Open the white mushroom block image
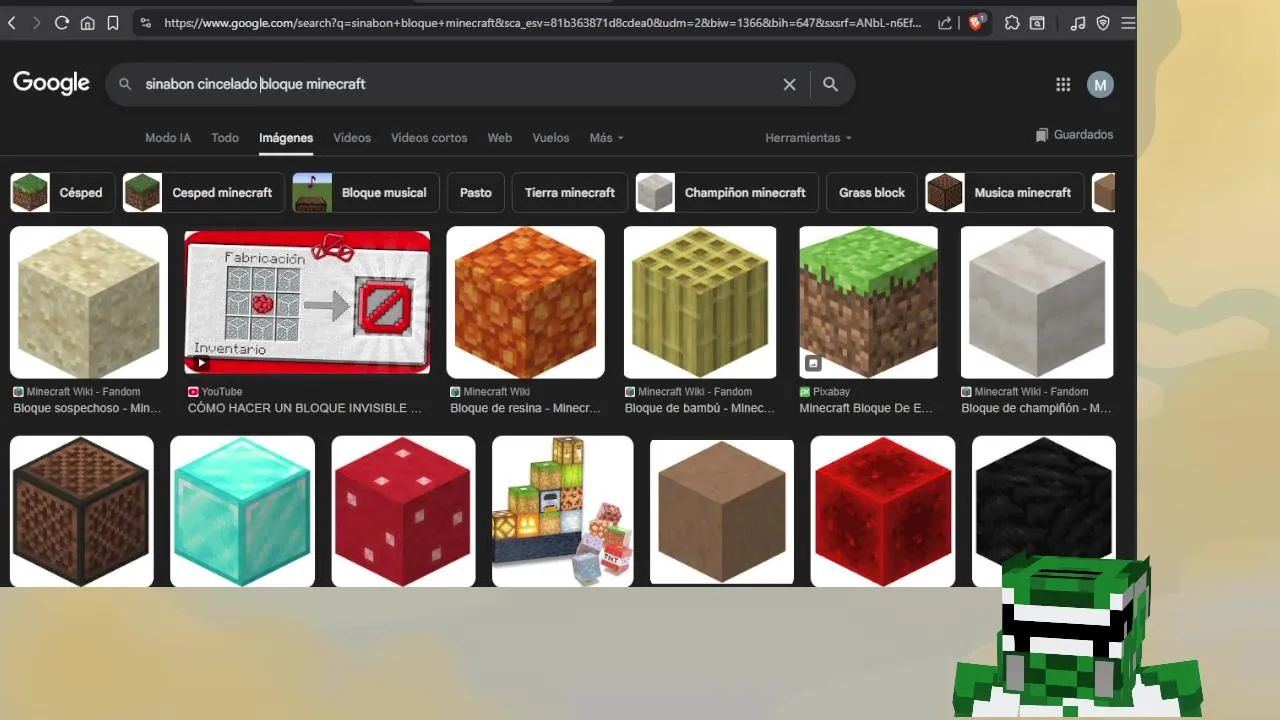This screenshot has width=1280, height=720. 1037,302
